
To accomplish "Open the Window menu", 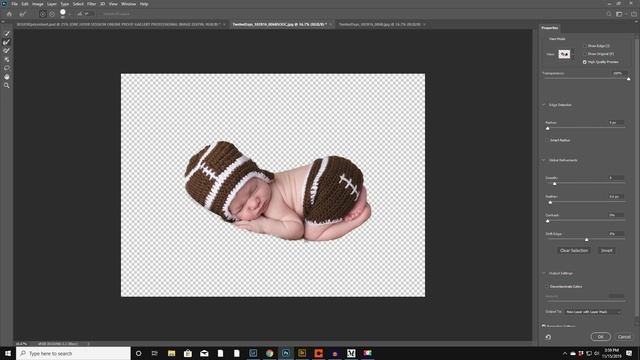I will 128,4.
